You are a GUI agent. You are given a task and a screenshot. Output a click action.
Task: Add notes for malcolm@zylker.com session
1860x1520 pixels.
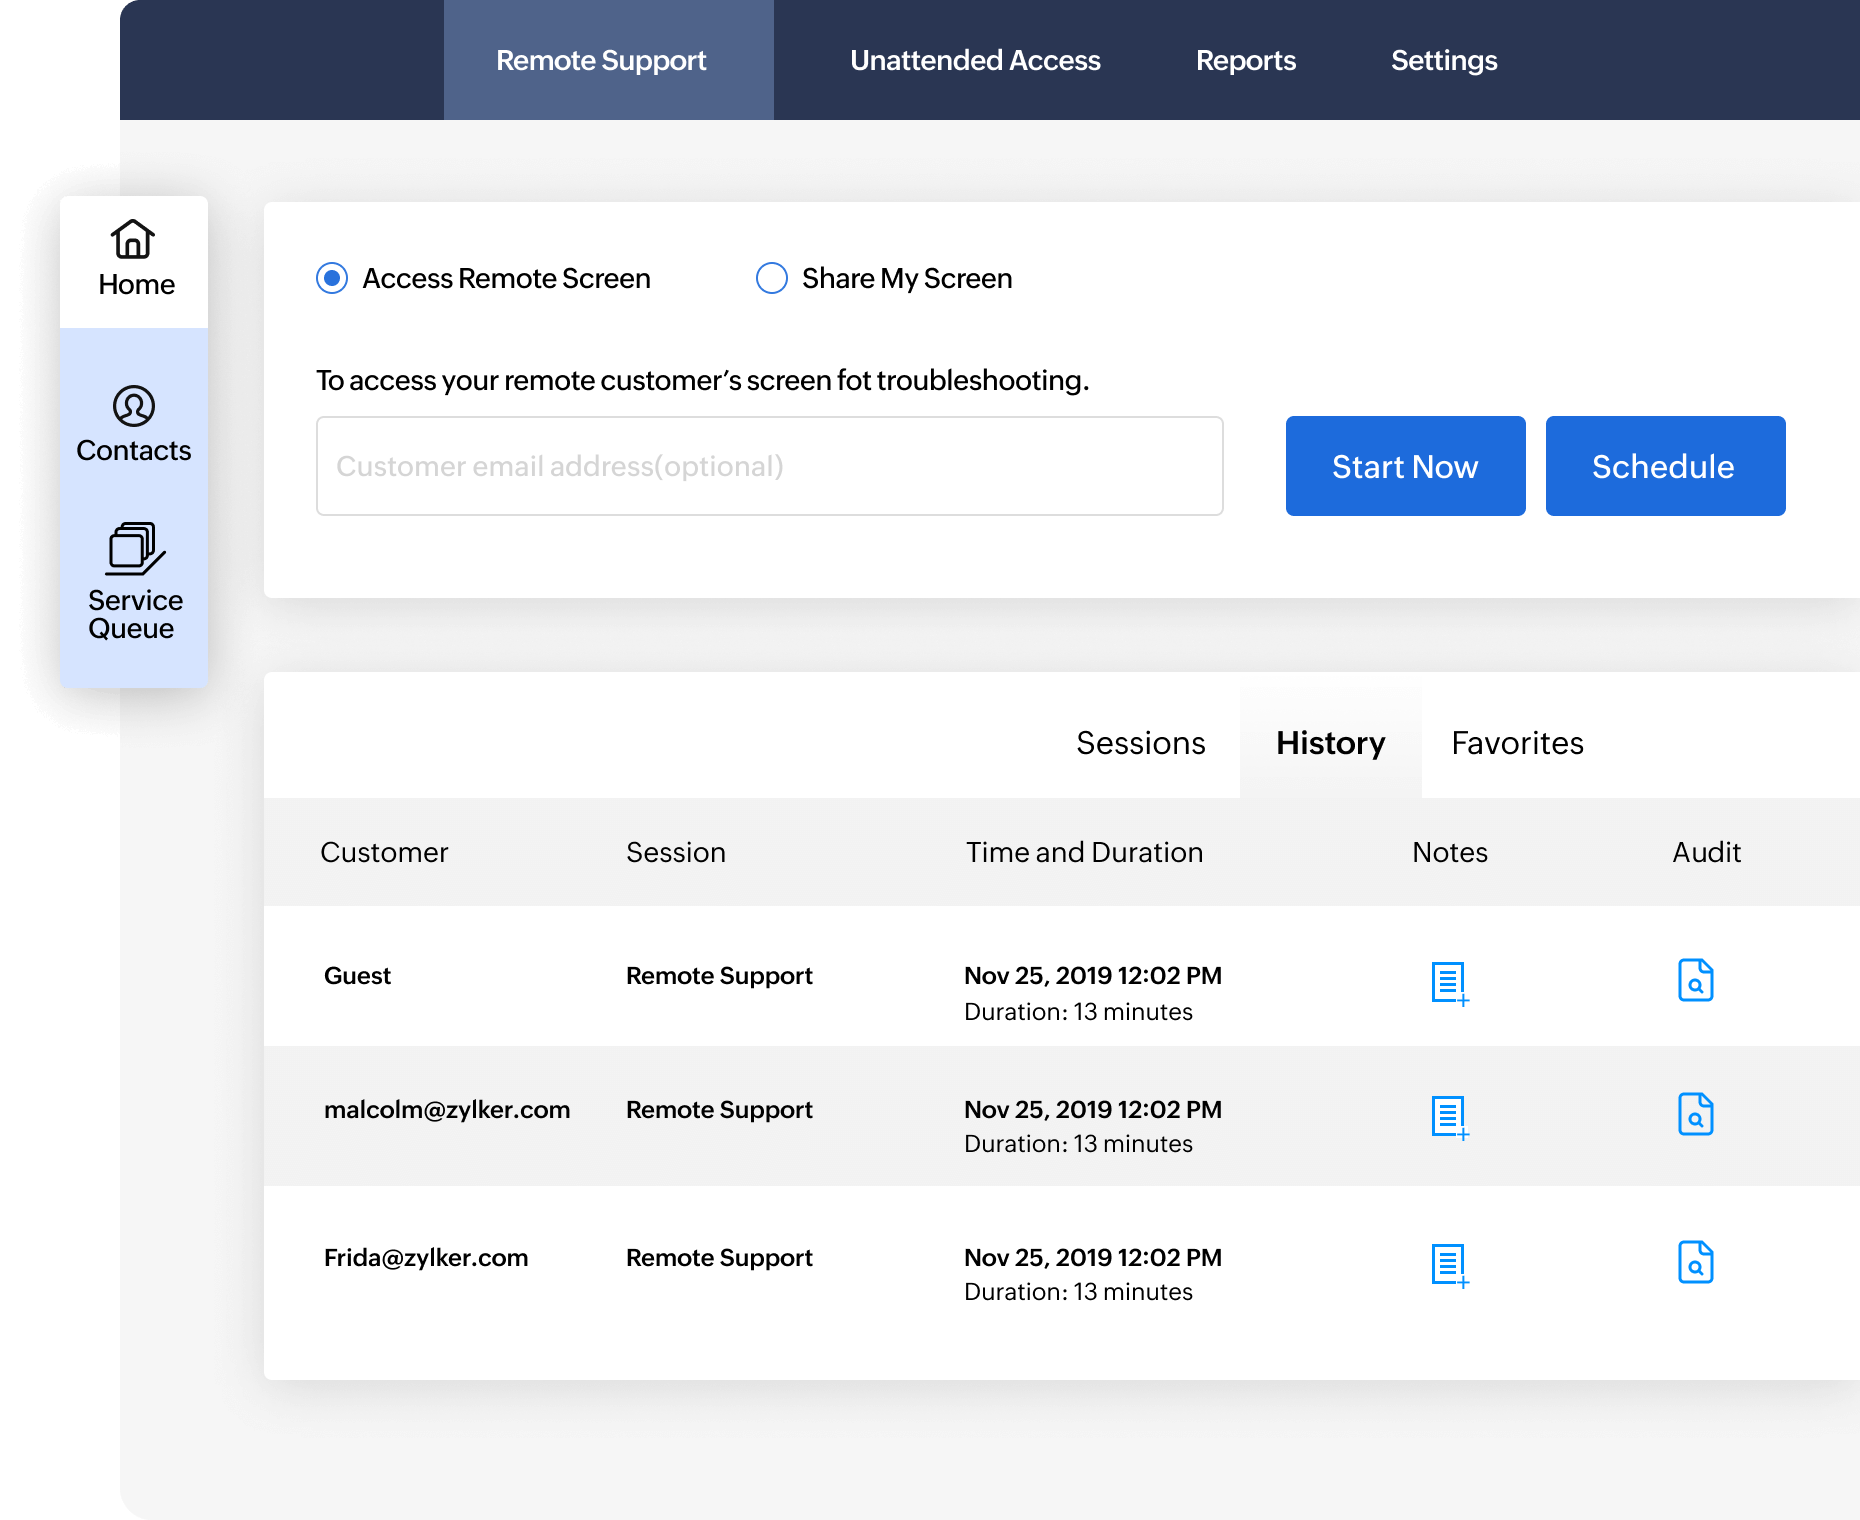click(x=1449, y=1117)
